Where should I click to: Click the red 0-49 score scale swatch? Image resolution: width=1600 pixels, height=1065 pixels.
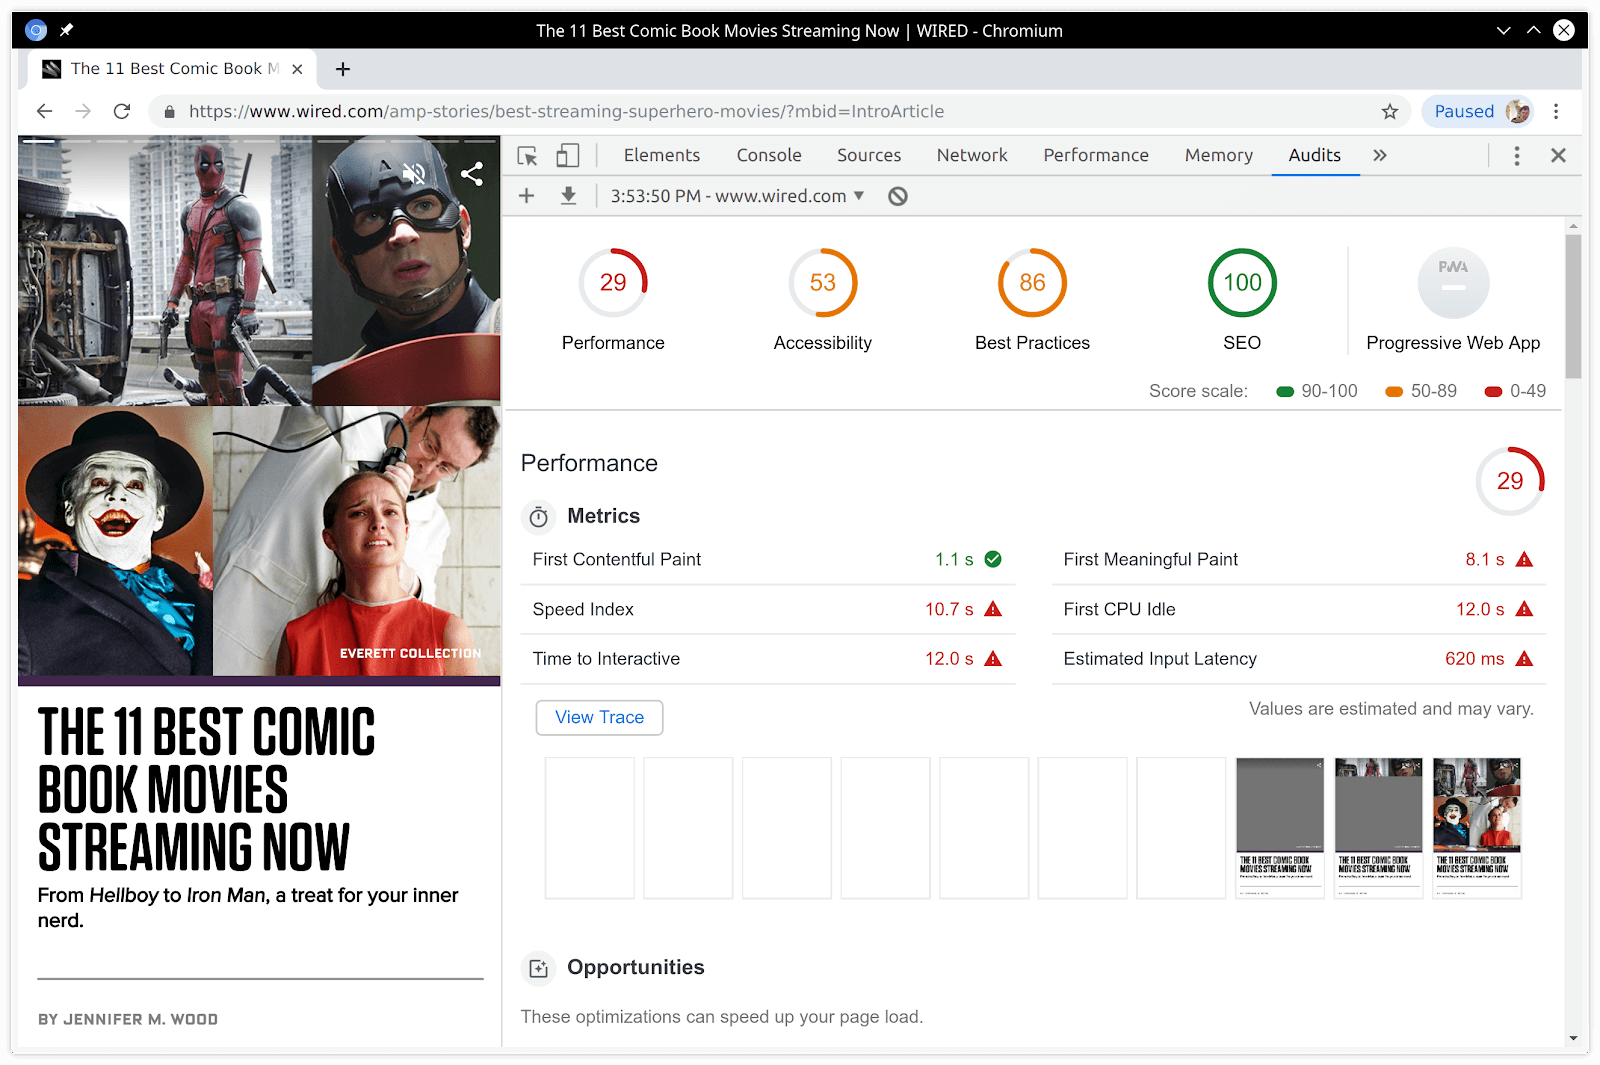[1493, 392]
